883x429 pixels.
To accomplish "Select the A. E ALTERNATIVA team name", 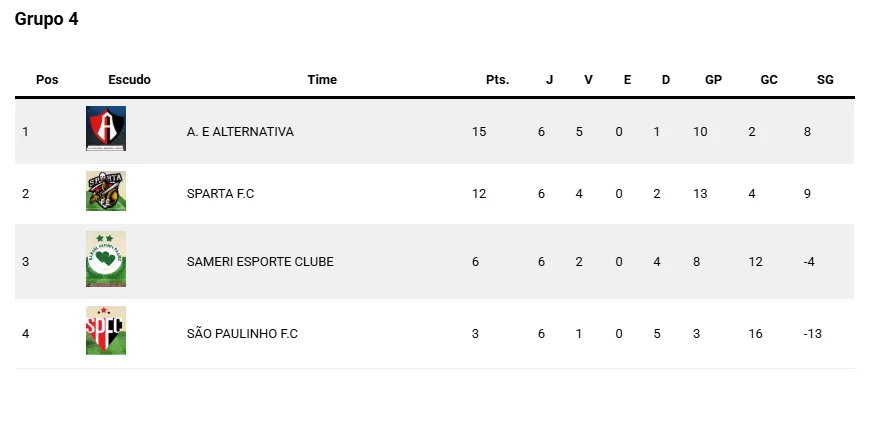I will [240, 132].
